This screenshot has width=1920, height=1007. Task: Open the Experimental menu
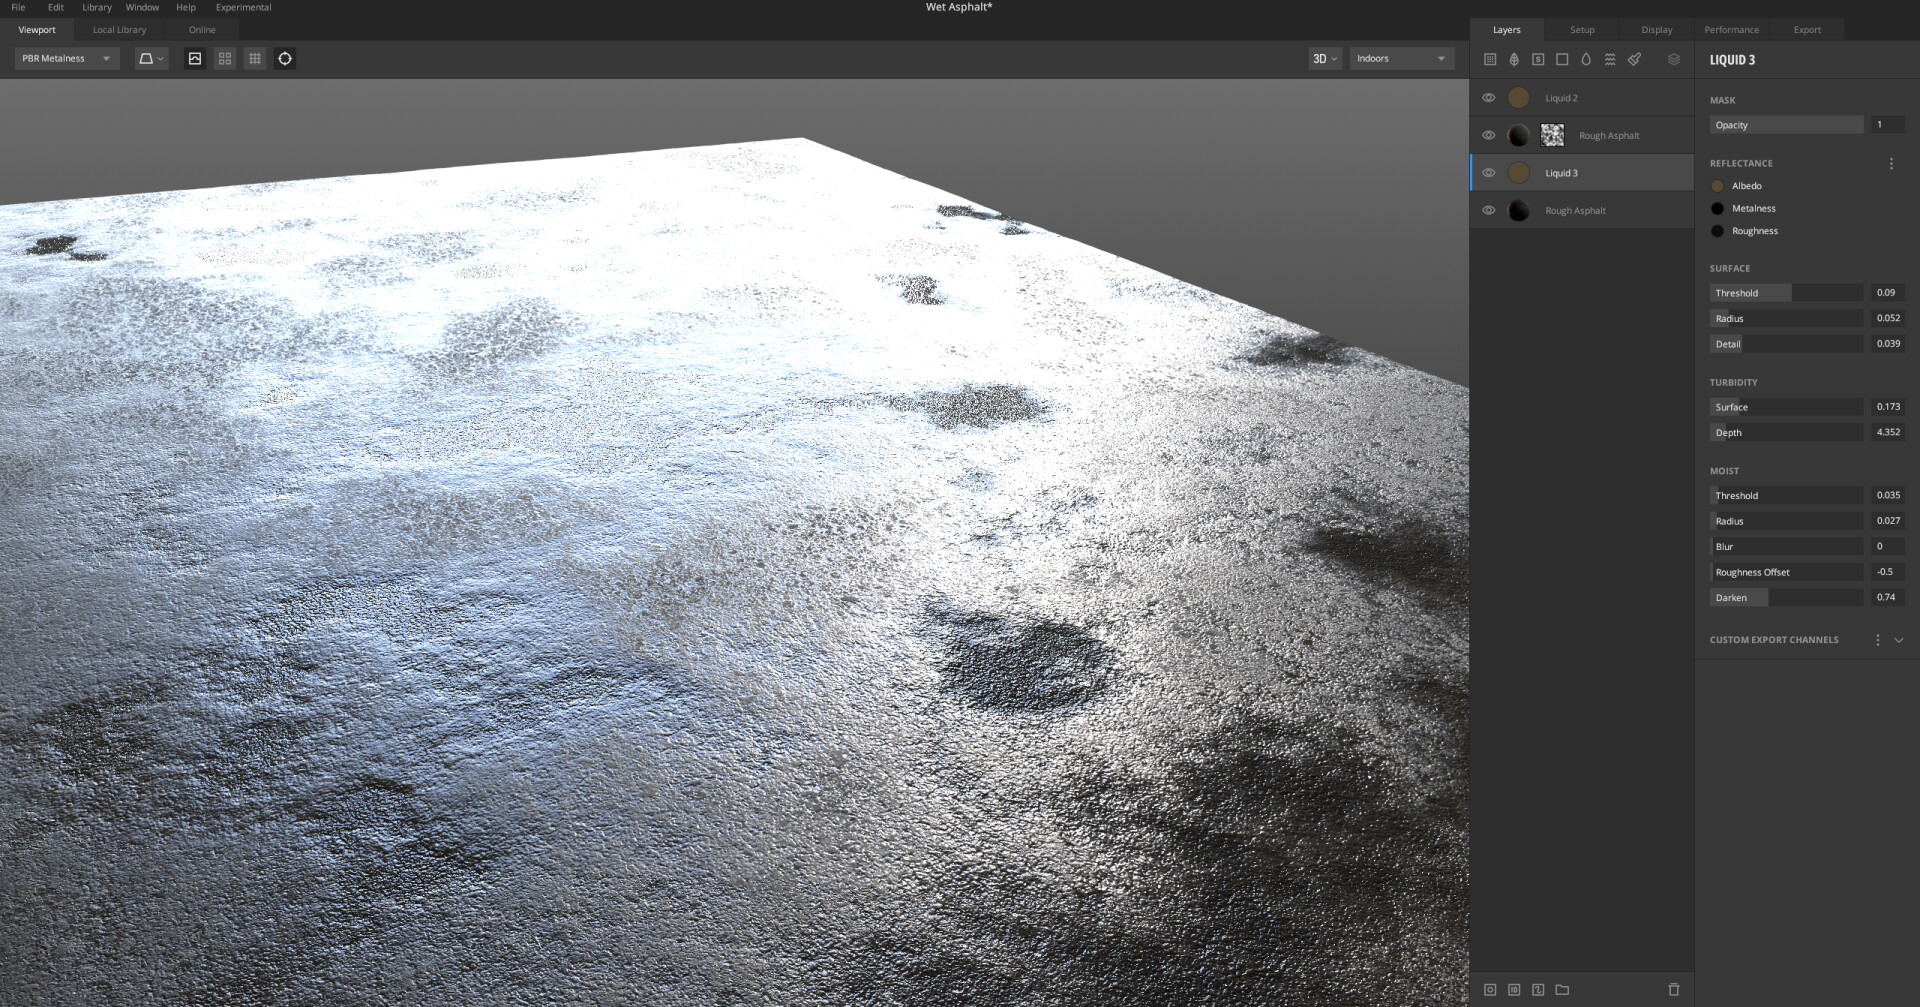[x=243, y=7]
